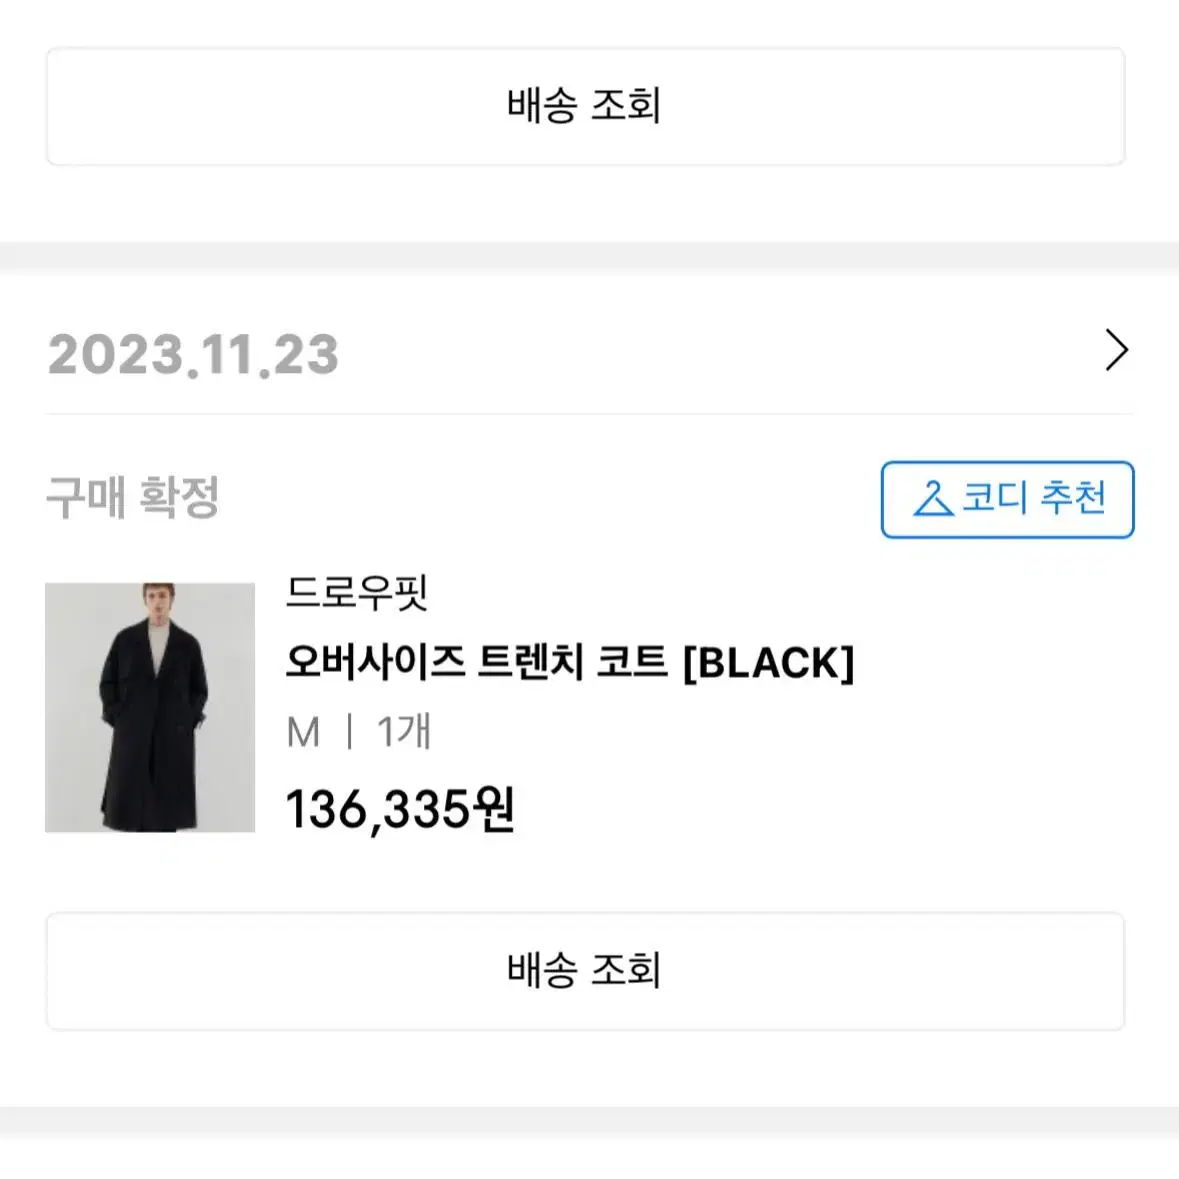
Task: Click the [BLACK] color label in title
Action: coord(769,663)
